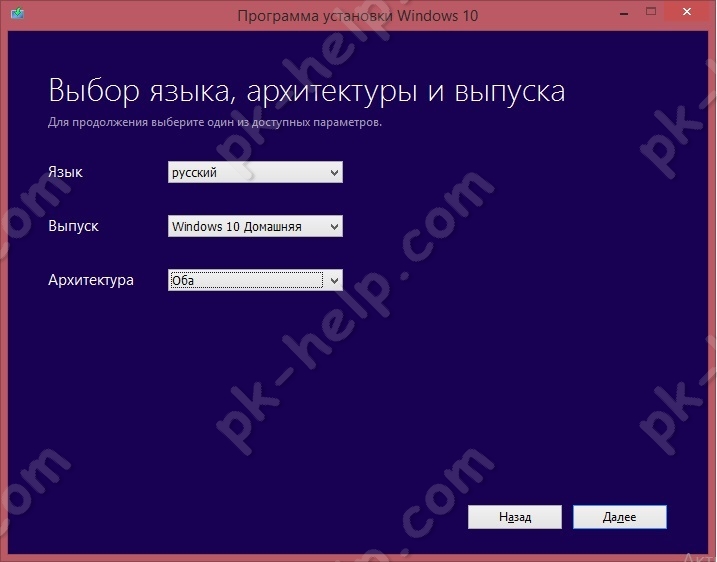717x562 pixels.
Task: Click the 'Архитектура' label
Action: click(x=91, y=280)
